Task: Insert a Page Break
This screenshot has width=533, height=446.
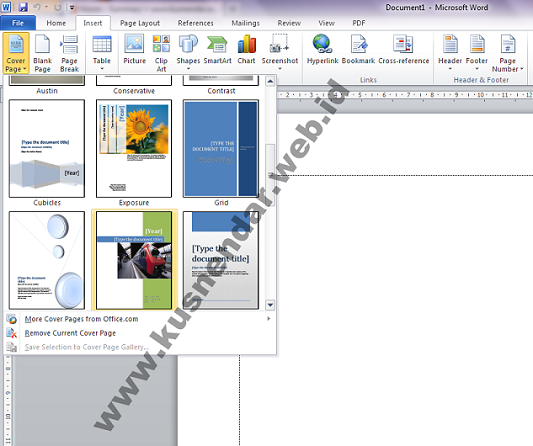Action: click(69, 53)
